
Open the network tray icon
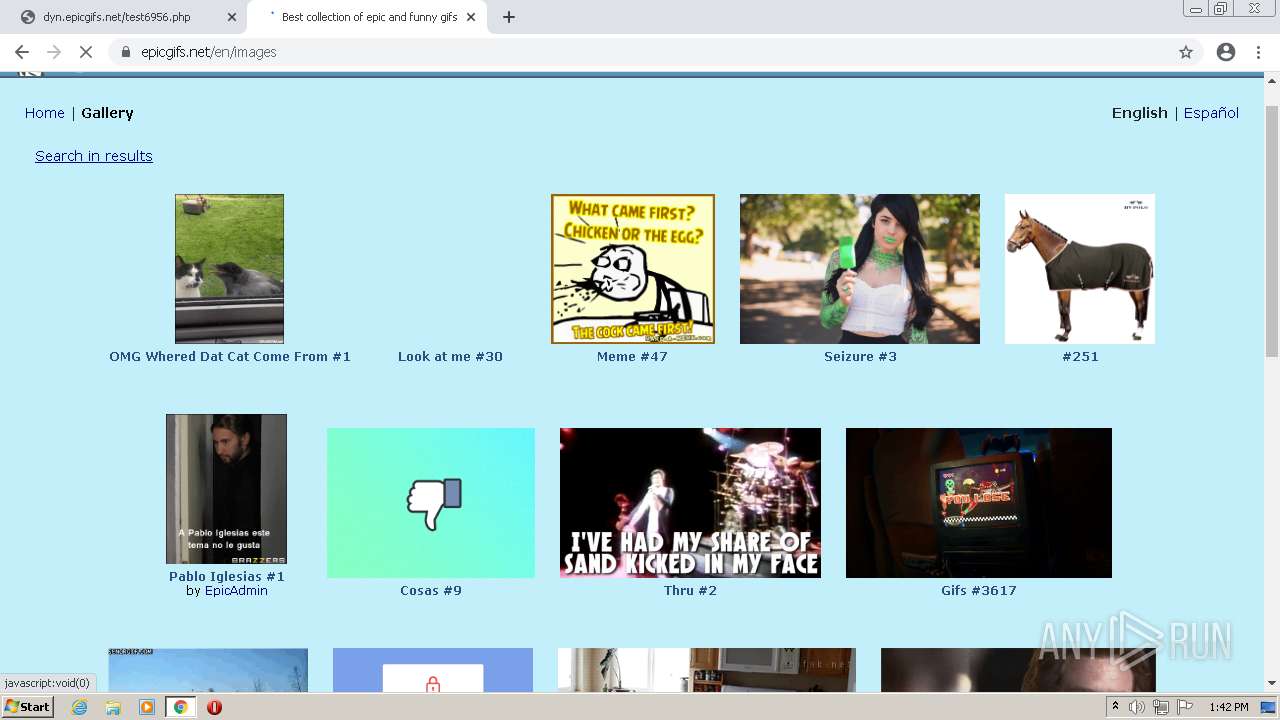[1161, 707]
